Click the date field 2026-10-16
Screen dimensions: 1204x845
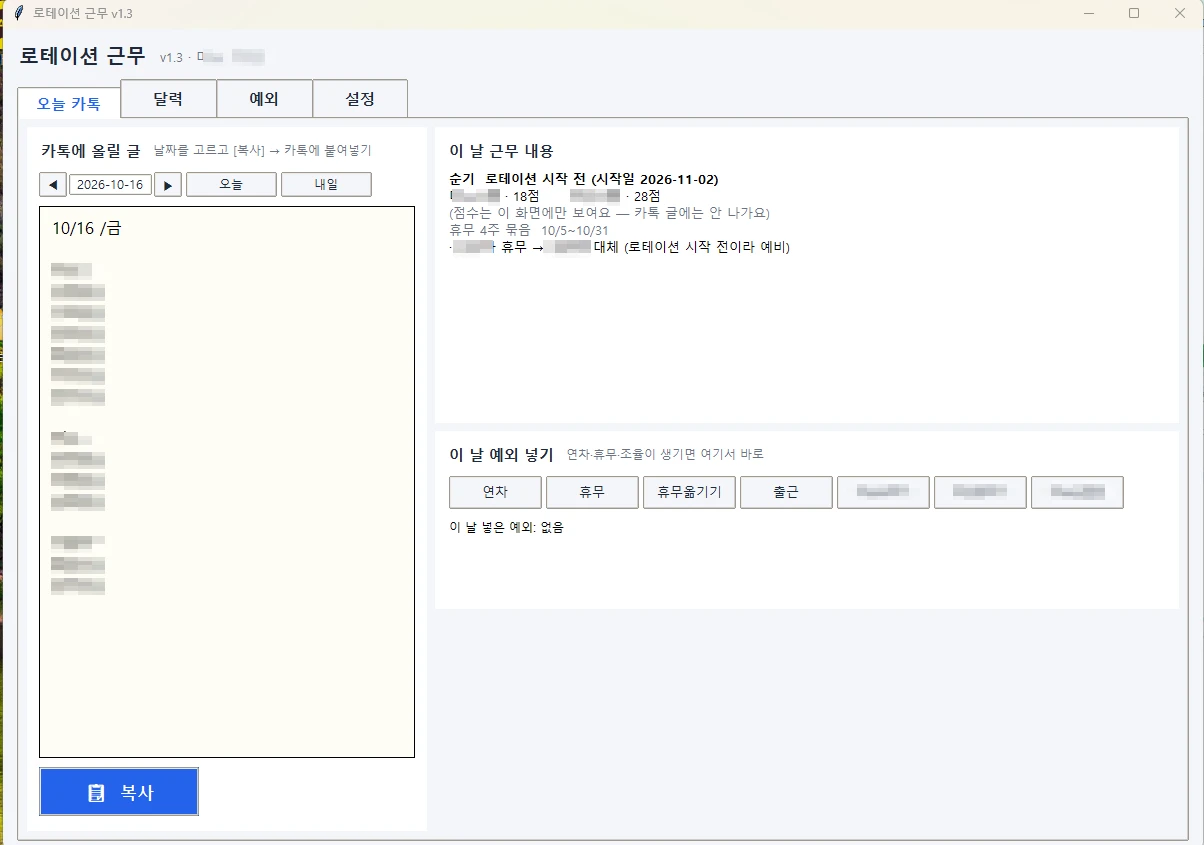(x=111, y=185)
